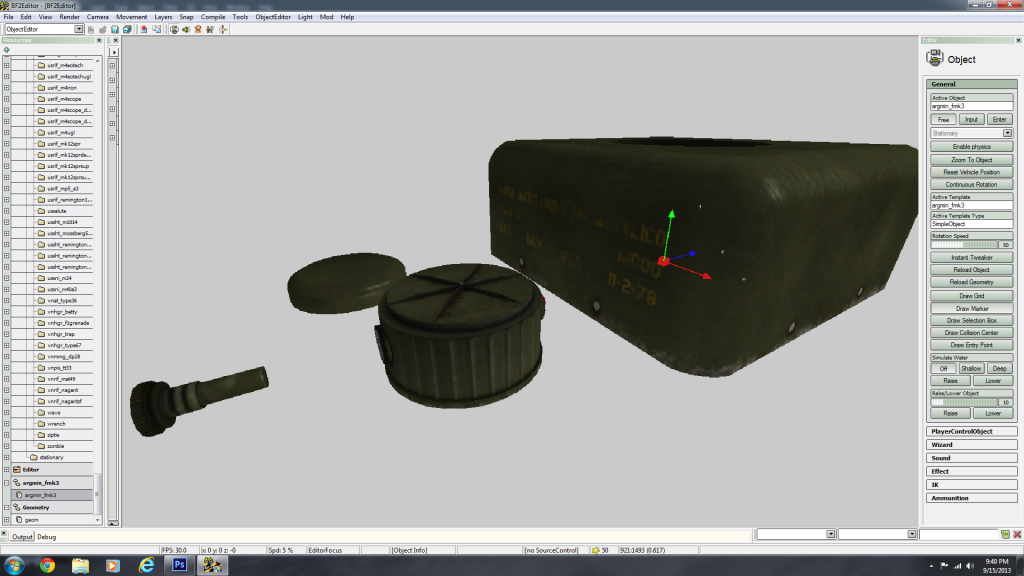
Task: Close the Resources panel with its X icon
Action: pos(98,40)
